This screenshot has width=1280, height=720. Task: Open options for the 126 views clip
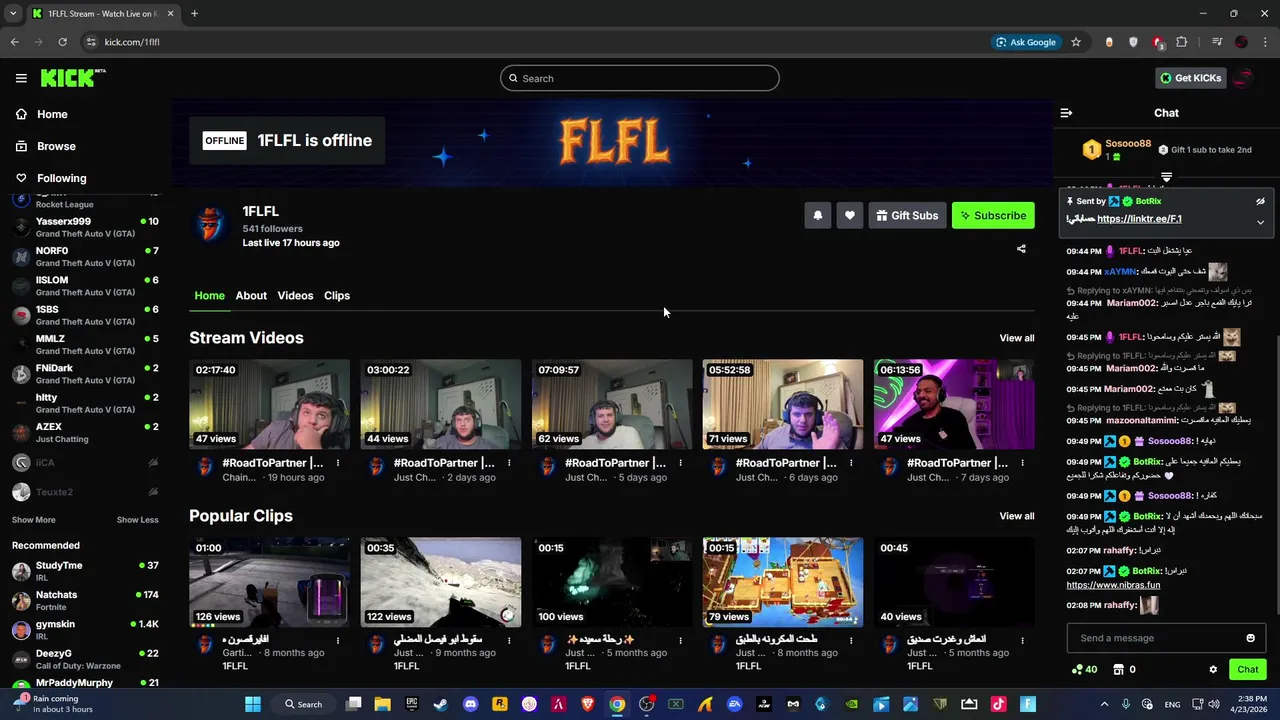pos(338,640)
